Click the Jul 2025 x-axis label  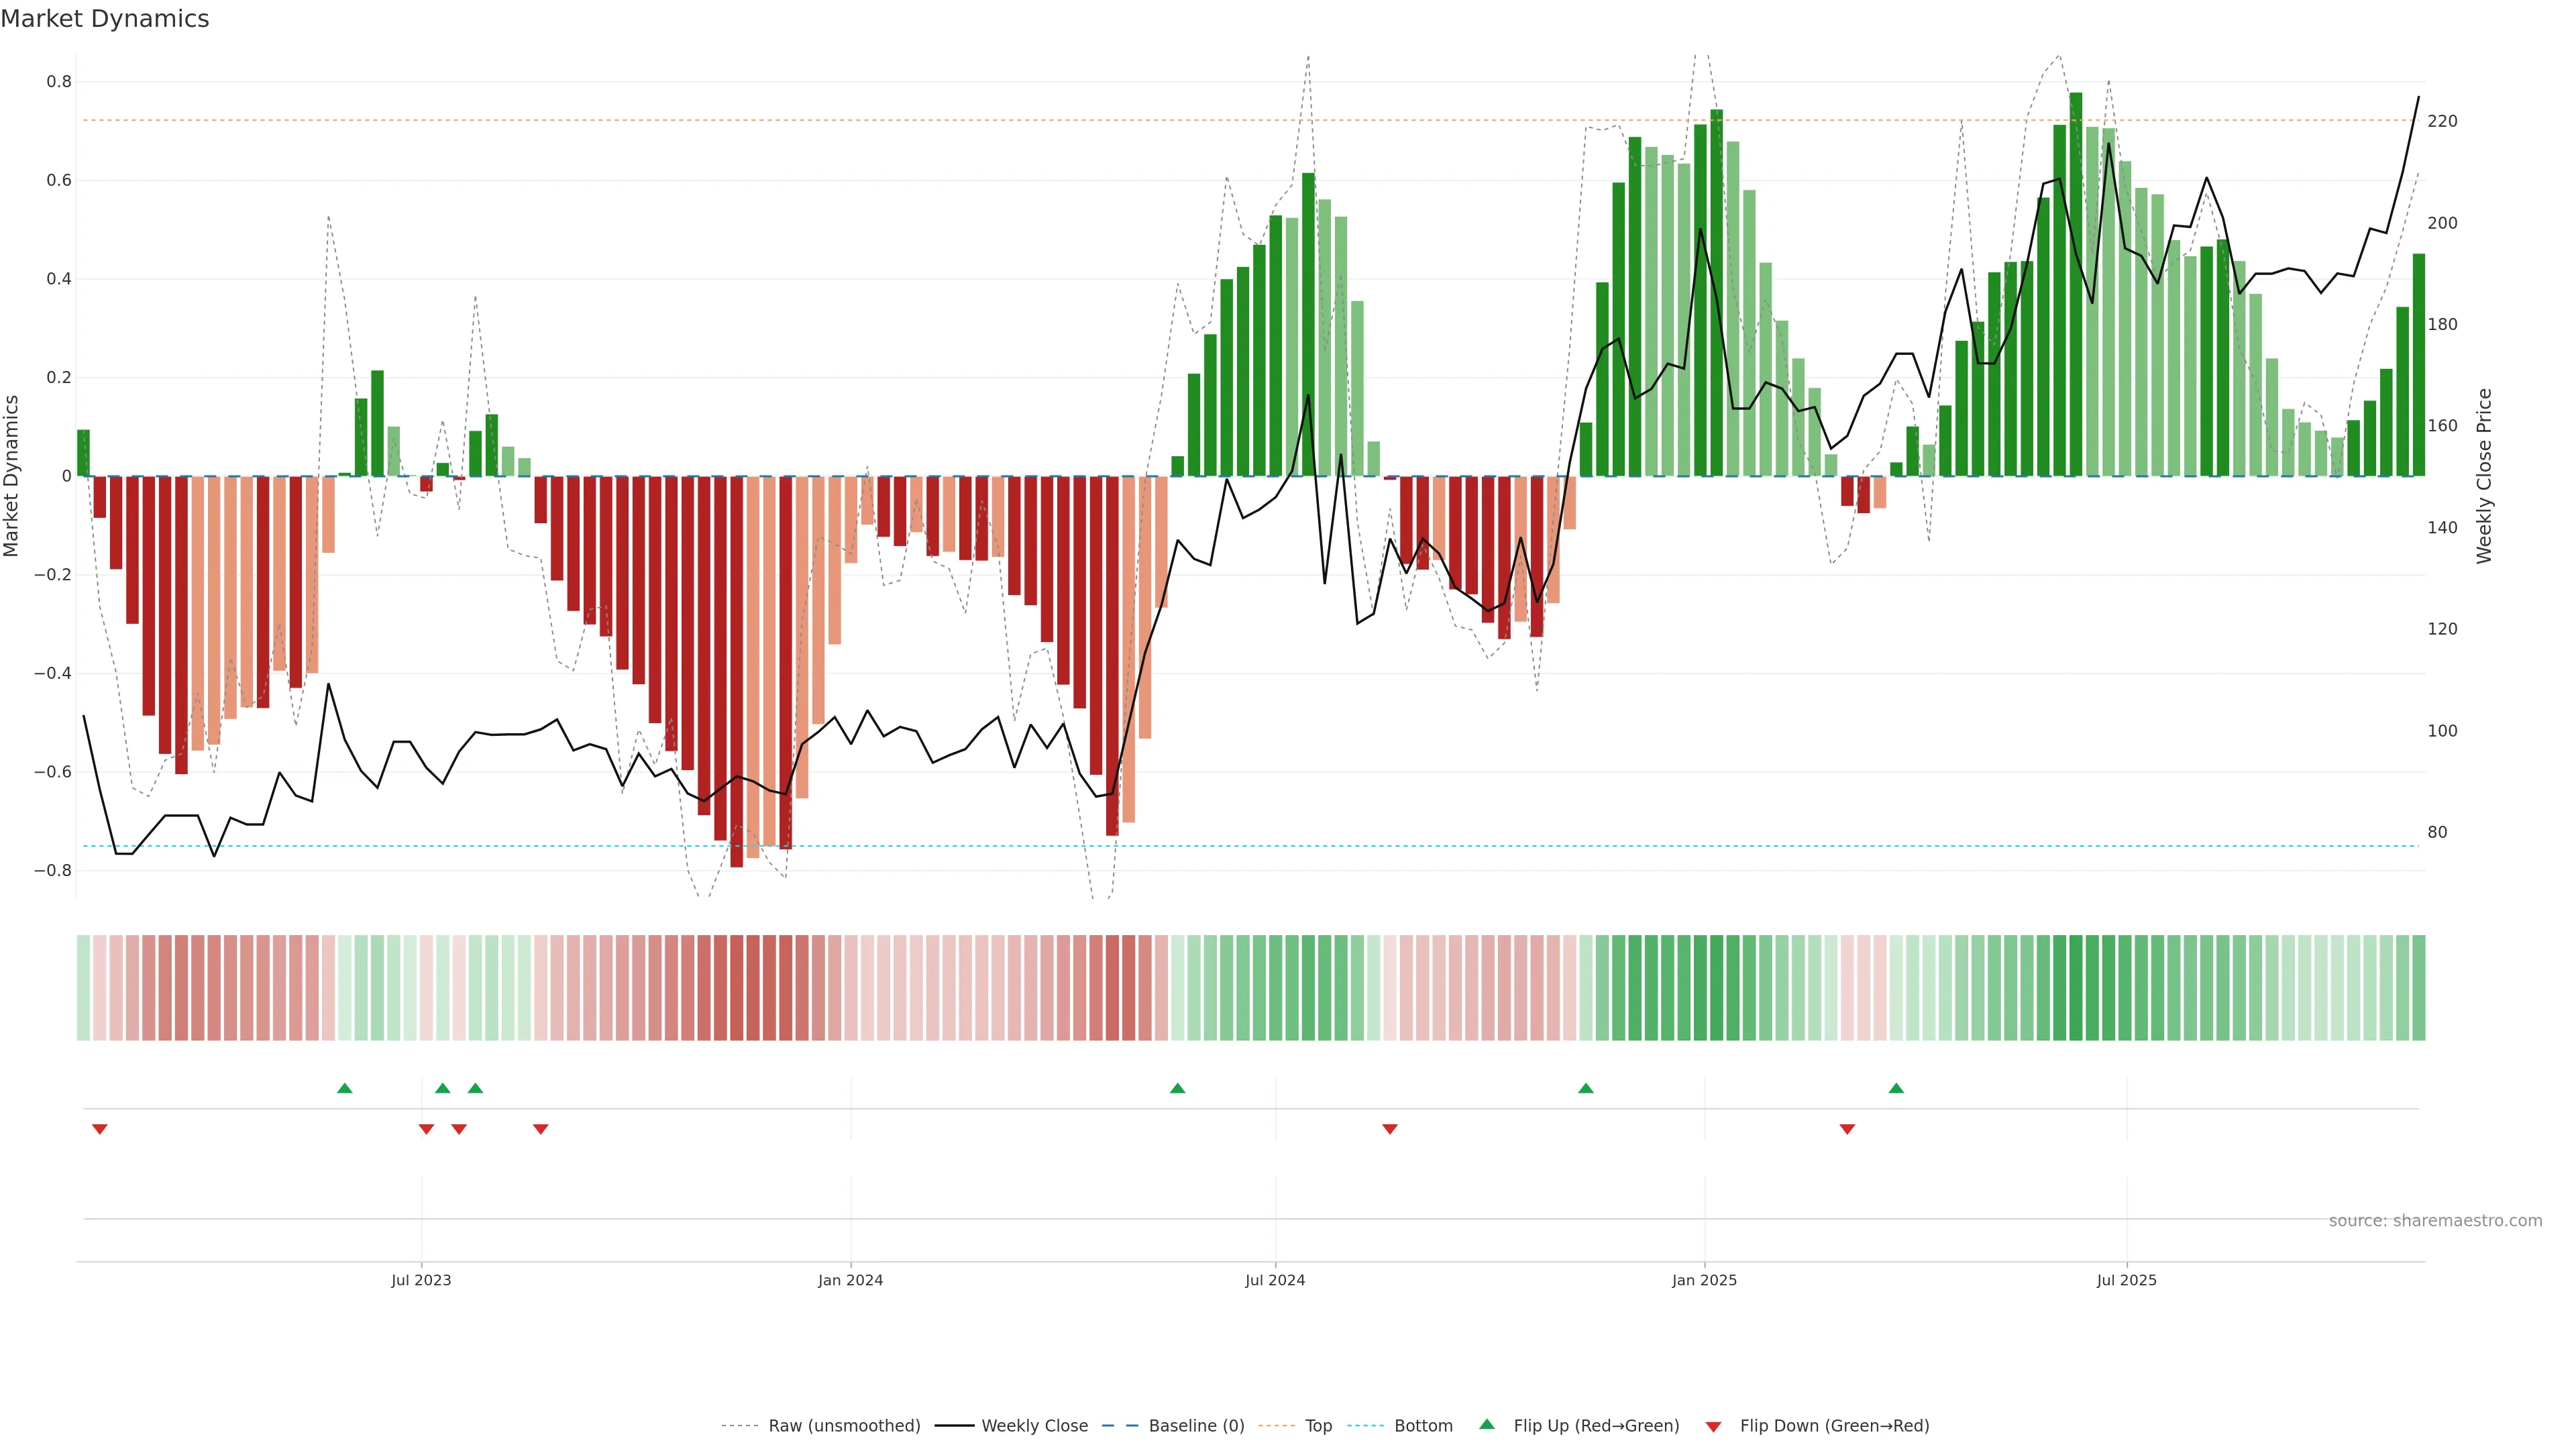tap(2126, 1280)
